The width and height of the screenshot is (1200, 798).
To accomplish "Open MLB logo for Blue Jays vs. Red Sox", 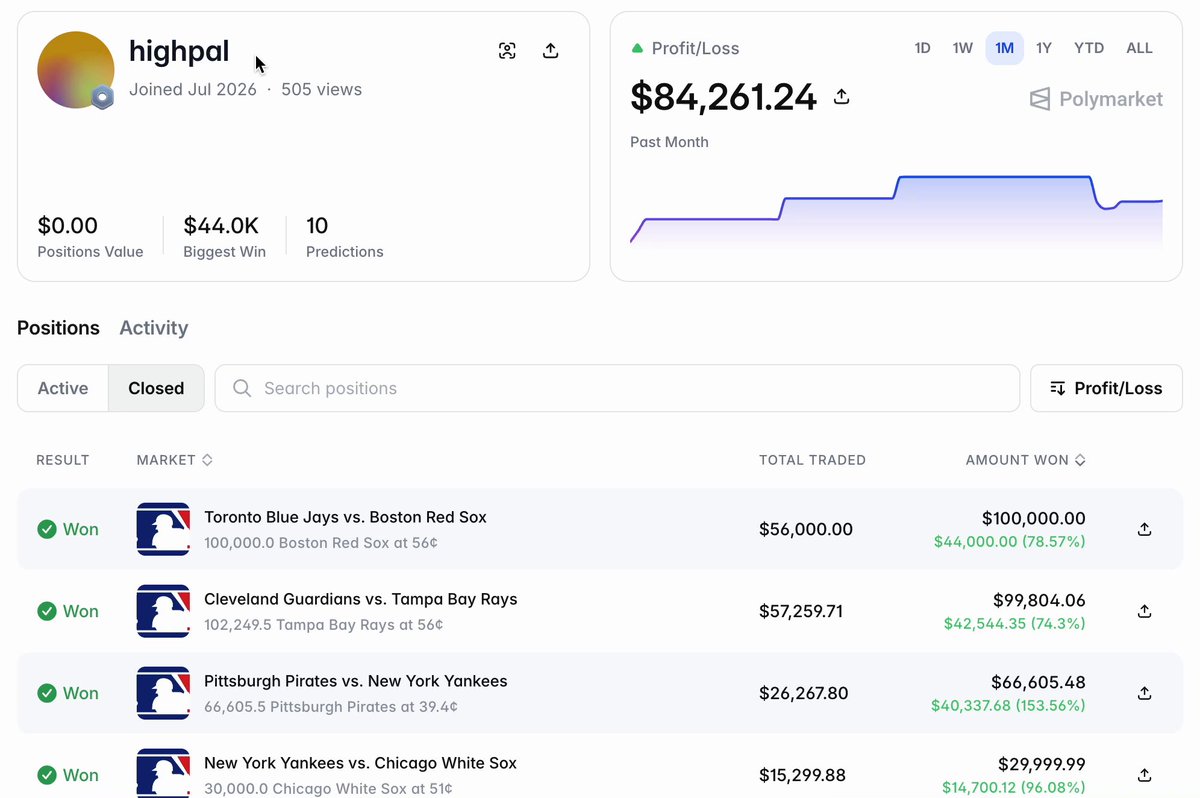I will (163, 529).
